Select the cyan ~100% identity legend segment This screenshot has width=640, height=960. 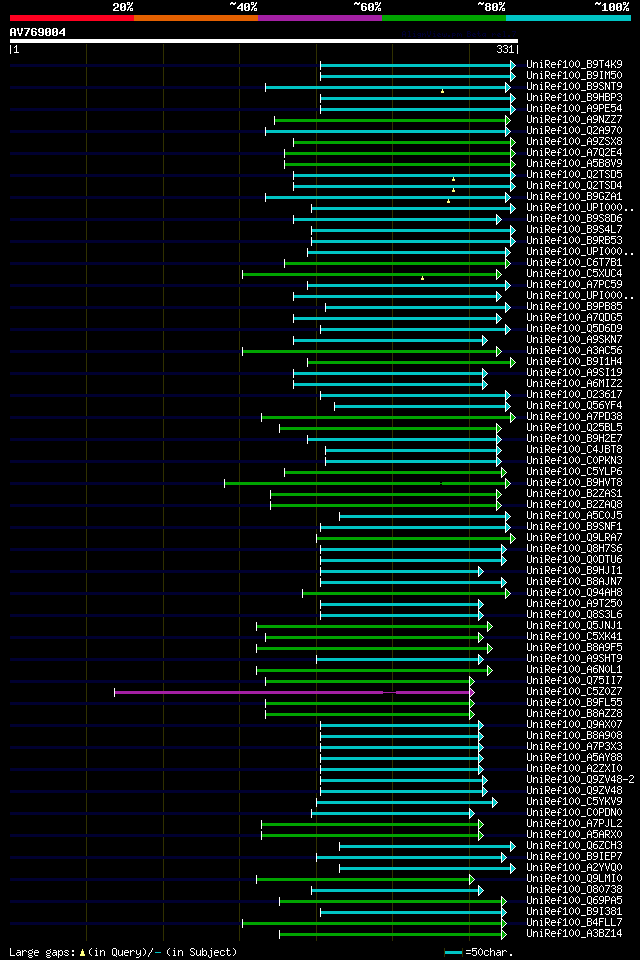pyautogui.click(x=568, y=18)
